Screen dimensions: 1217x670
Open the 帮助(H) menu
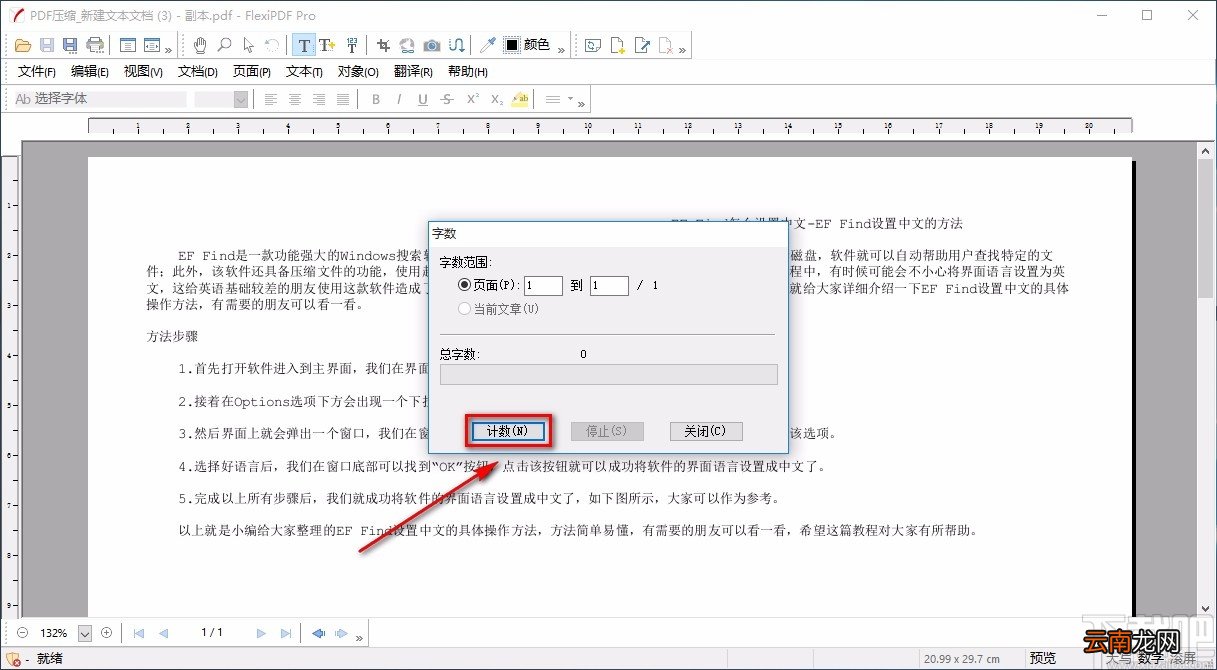click(x=467, y=72)
